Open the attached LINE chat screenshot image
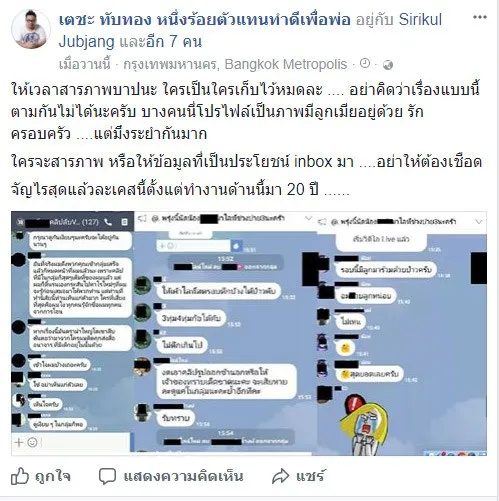This screenshot has height=501, width=499. [x=249, y=333]
